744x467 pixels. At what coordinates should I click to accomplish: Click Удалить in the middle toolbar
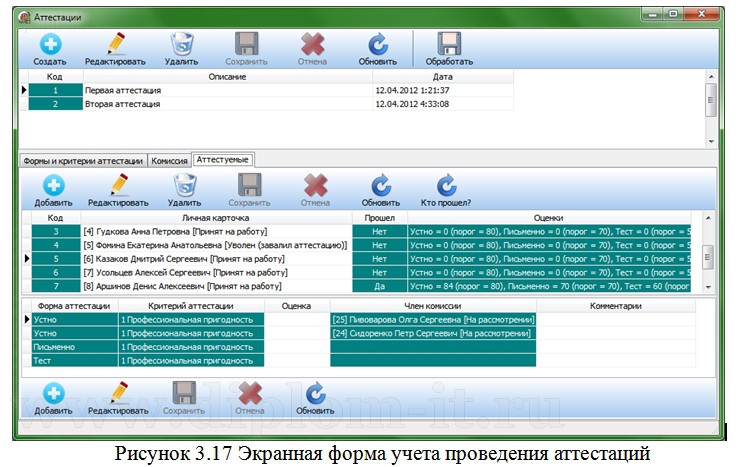[x=184, y=186]
